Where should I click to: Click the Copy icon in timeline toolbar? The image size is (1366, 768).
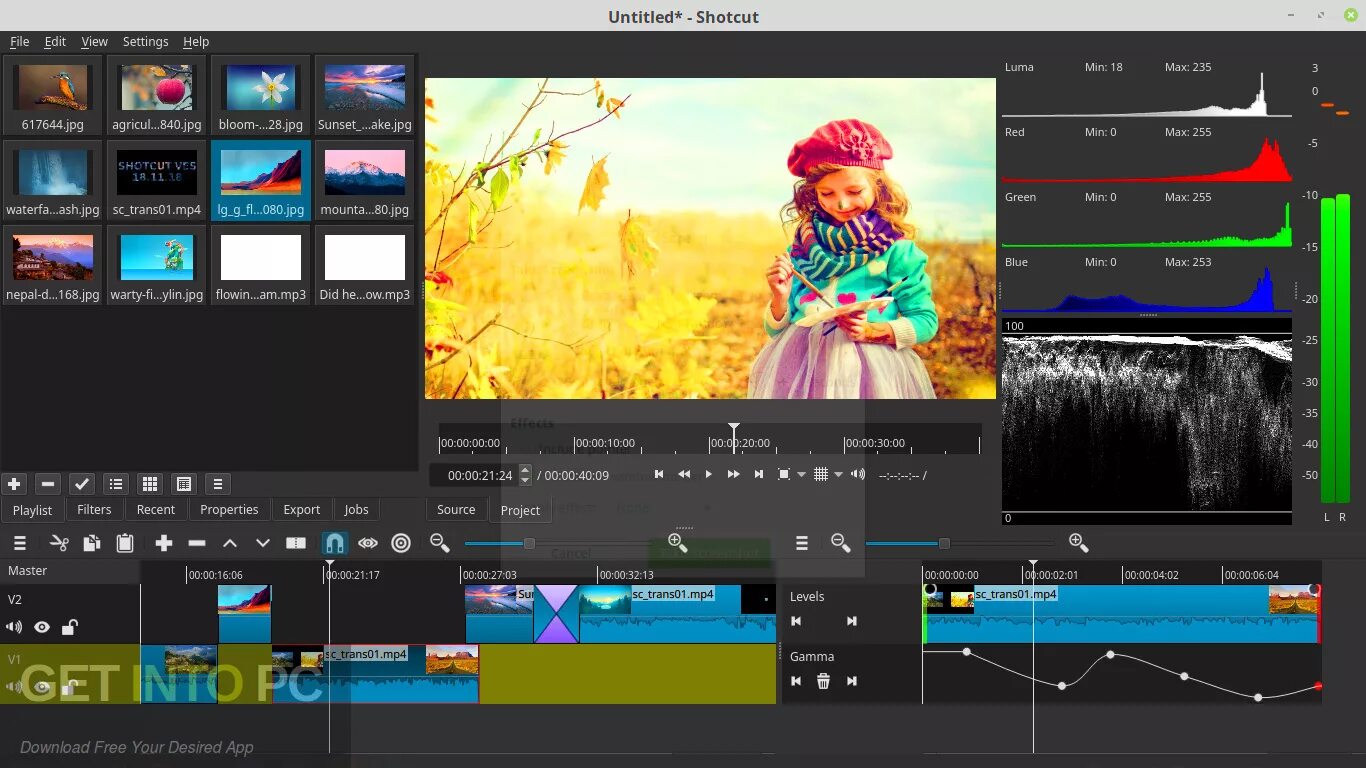91,543
